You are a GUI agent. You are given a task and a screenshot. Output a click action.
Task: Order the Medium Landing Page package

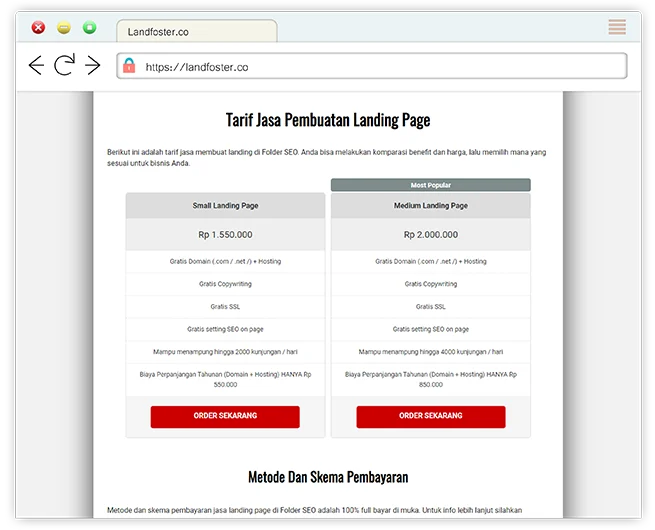[x=430, y=416]
